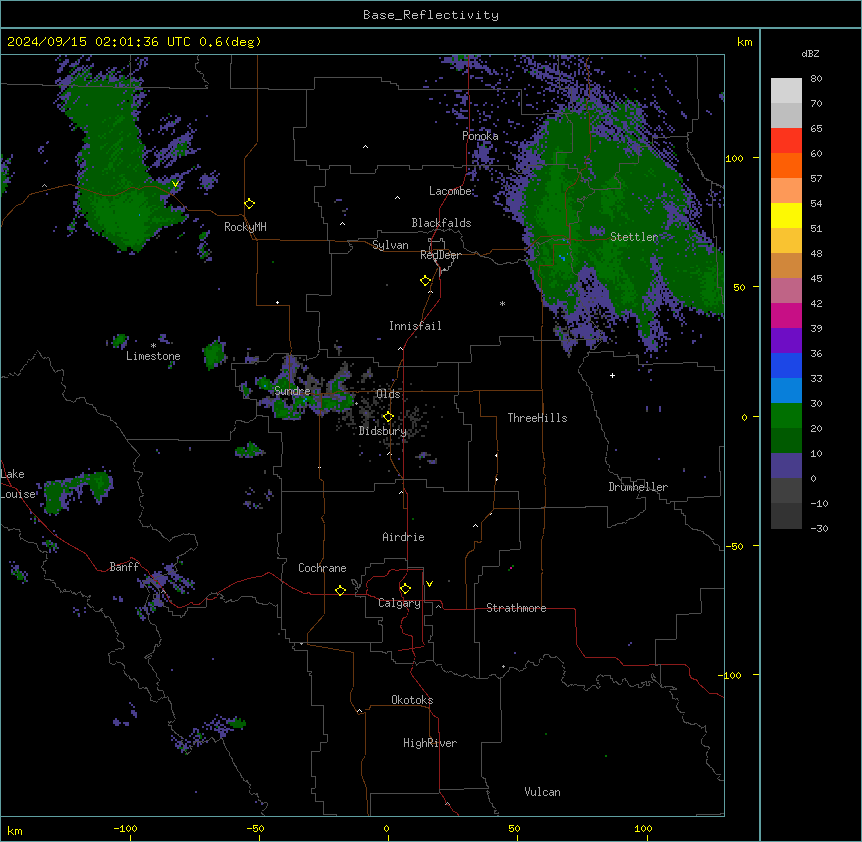Screen dimensions: 862x842
Task: Click the Strathmore city label
Action: (x=516, y=608)
